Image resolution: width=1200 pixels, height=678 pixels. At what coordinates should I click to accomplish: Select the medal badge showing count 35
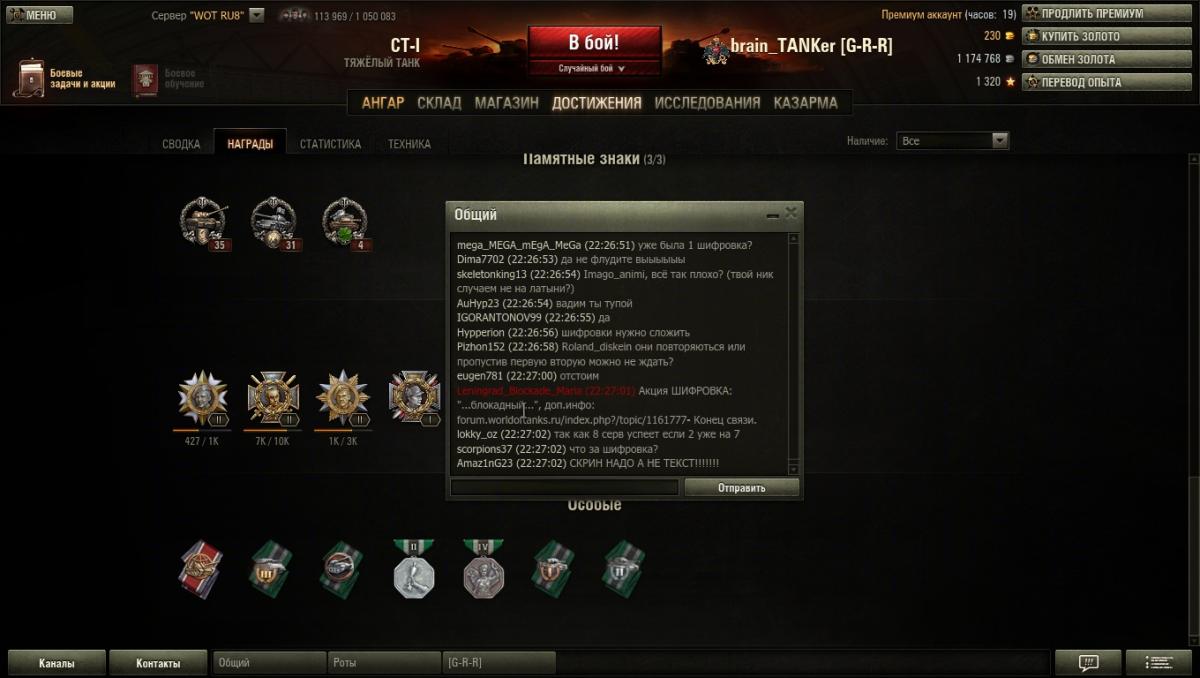[x=204, y=222]
